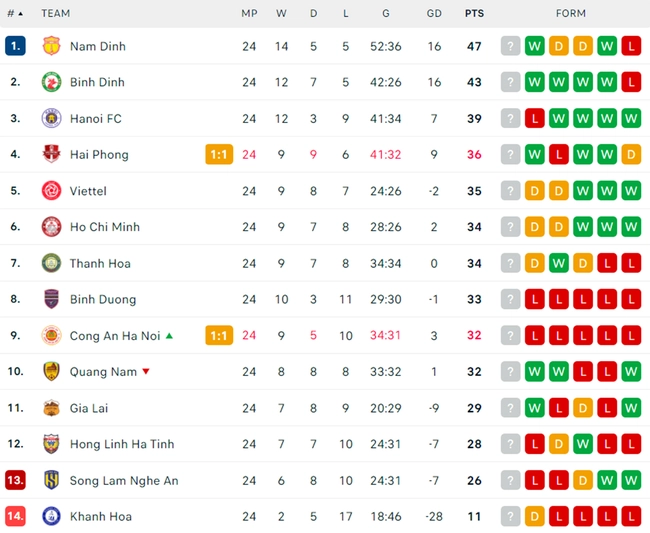Sort table by the # rank column
The height and width of the screenshot is (533, 650).
coord(15,13)
